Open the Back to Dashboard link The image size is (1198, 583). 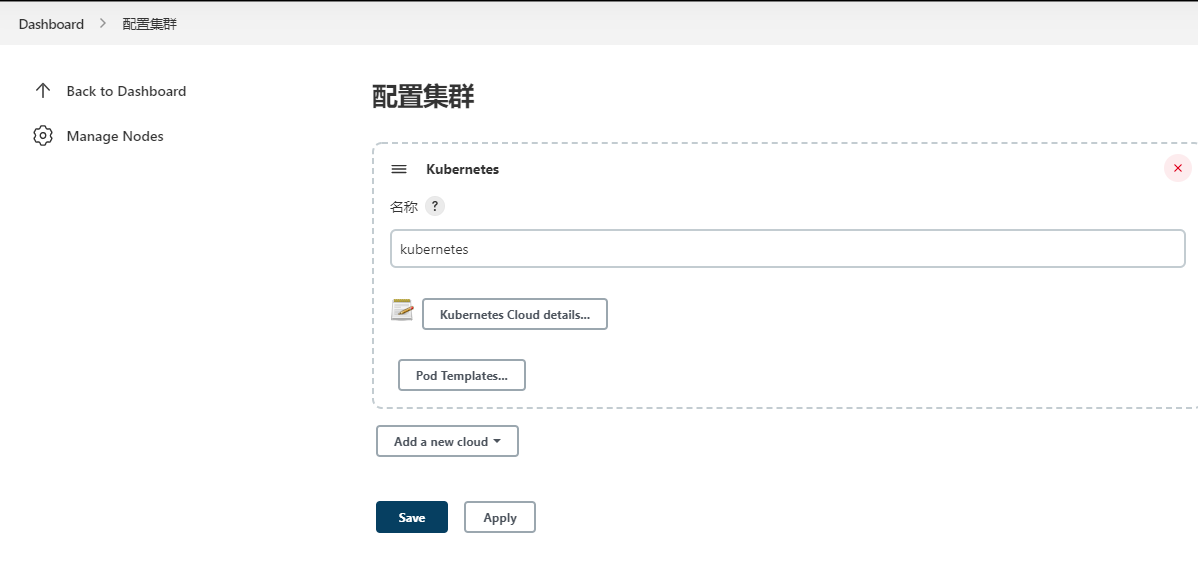(126, 91)
